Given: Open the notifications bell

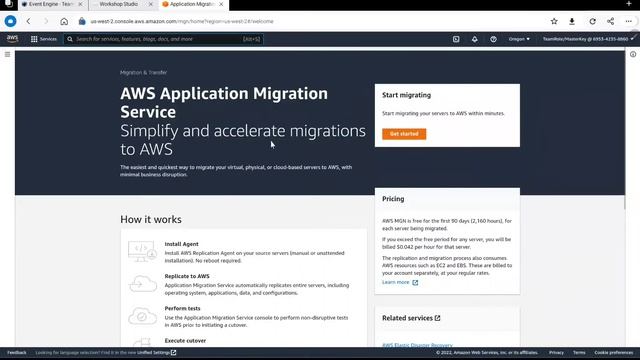Looking at the screenshot, I should 475,39.
